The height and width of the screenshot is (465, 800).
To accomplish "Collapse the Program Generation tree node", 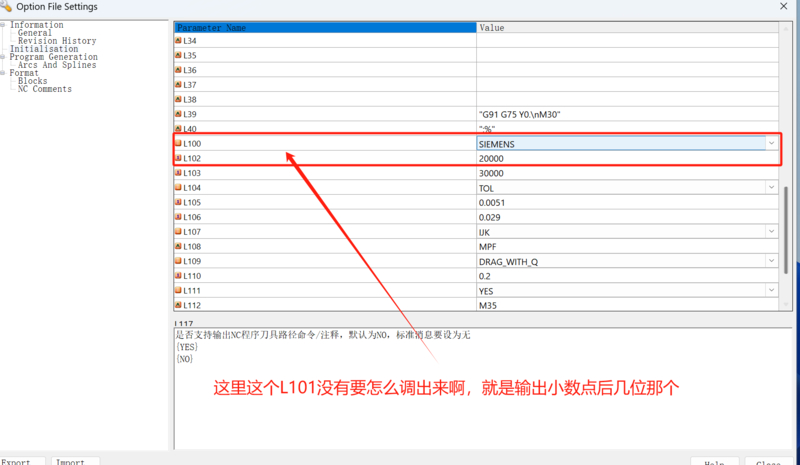I will (3, 57).
